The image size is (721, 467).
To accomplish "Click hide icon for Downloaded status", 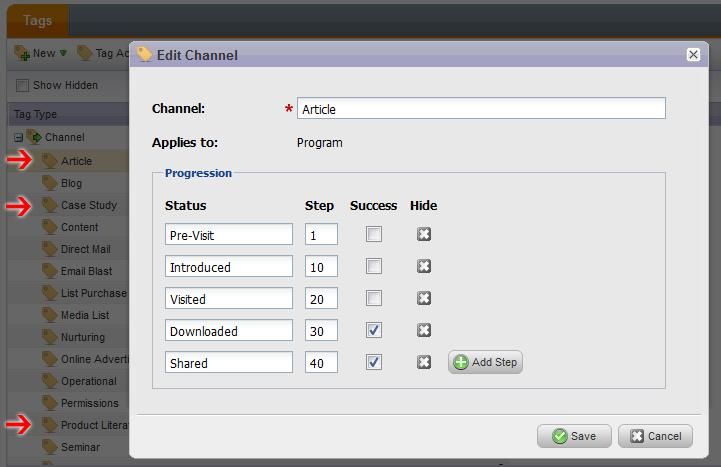I will pos(424,330).
